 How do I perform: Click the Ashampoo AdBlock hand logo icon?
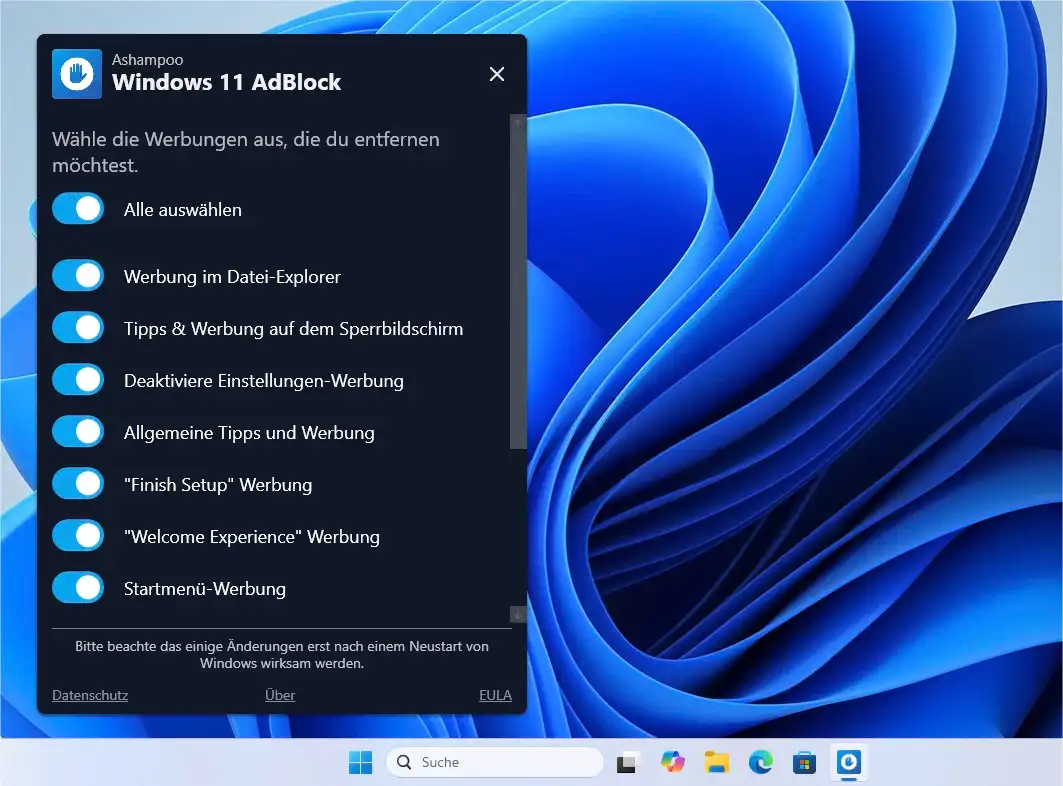point(77,74)
